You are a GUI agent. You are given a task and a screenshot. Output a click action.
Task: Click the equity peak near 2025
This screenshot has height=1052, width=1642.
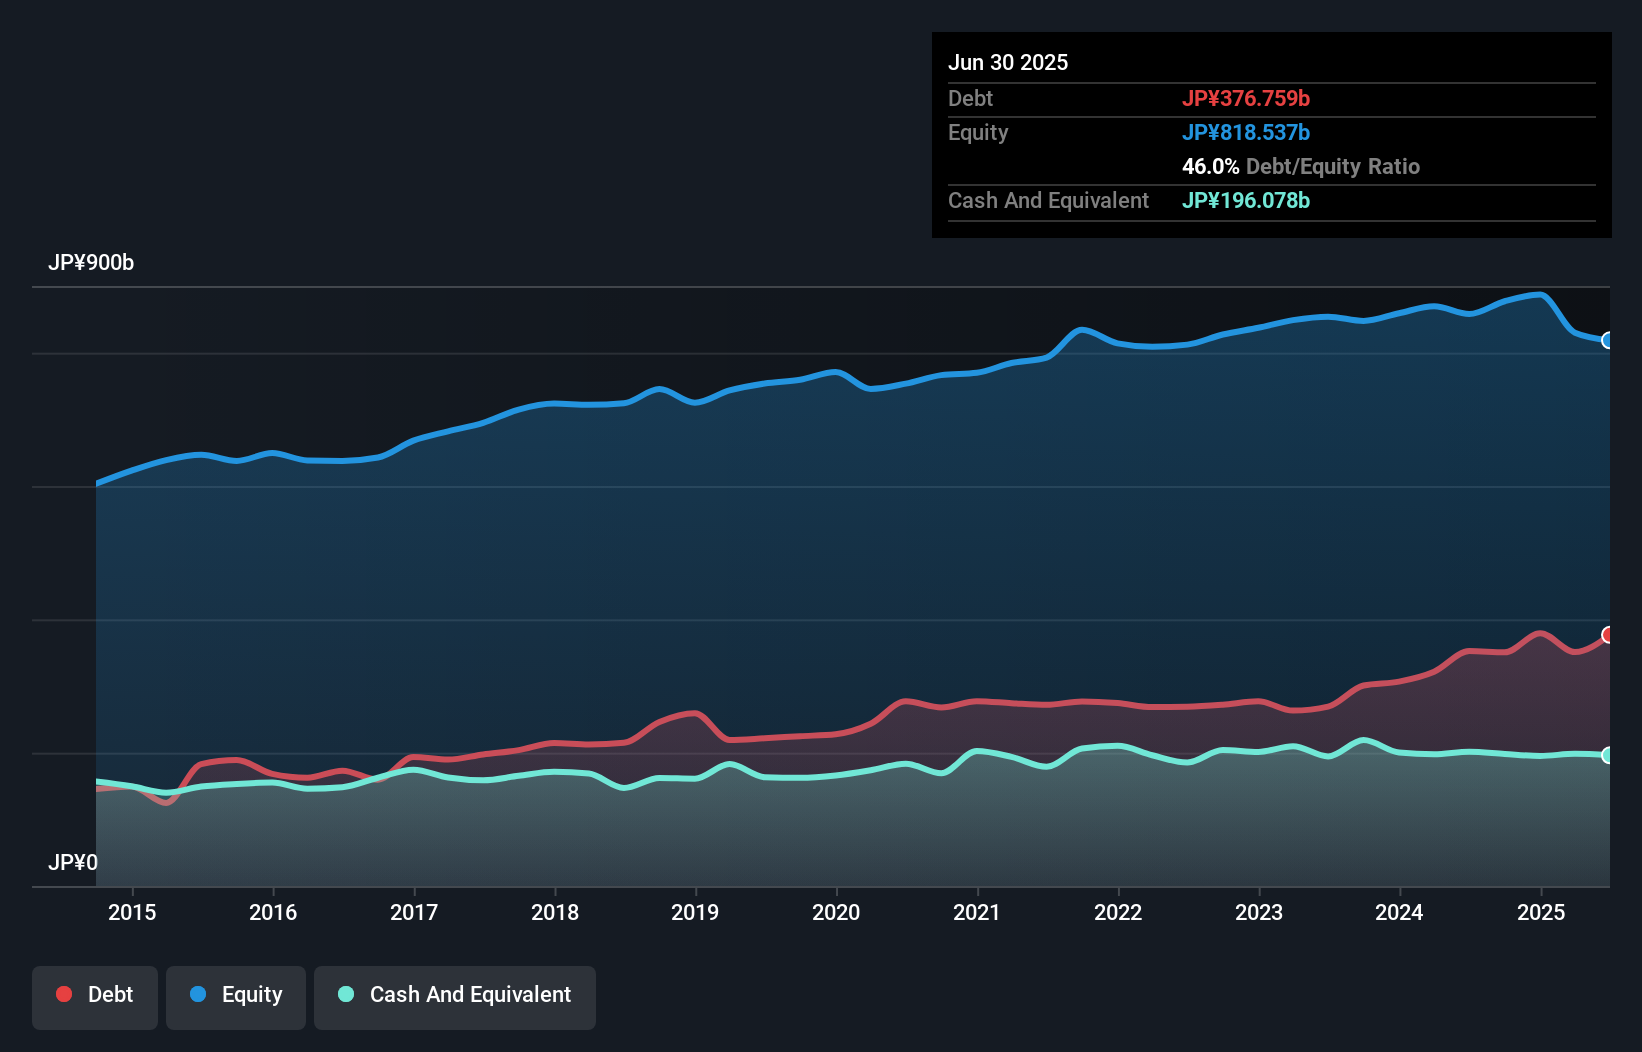[1536, 293]
